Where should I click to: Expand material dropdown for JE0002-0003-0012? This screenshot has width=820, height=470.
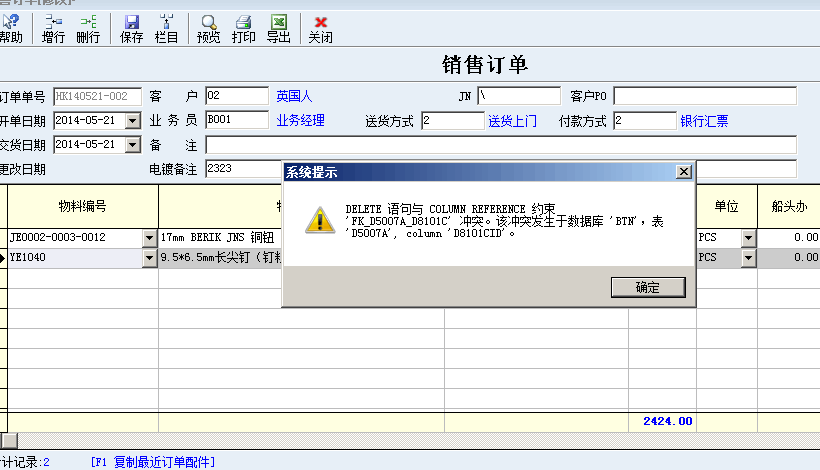150,238
